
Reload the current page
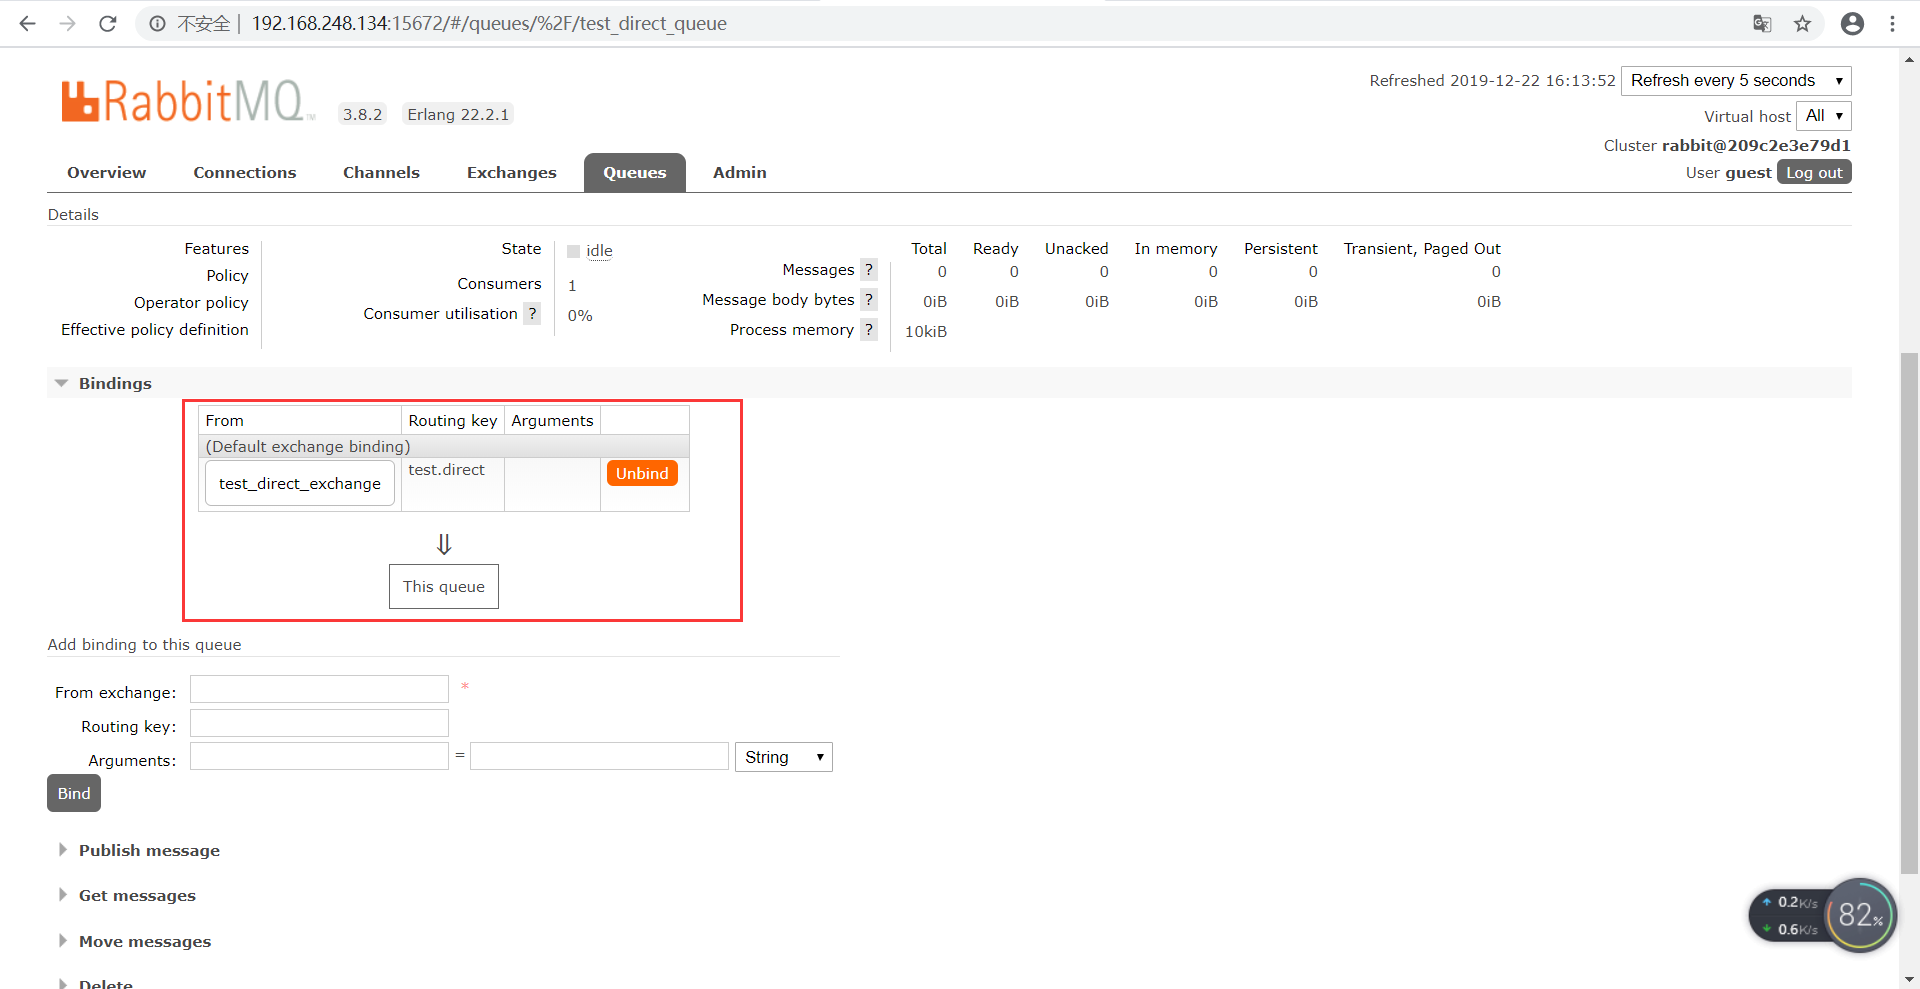[108, 23]
